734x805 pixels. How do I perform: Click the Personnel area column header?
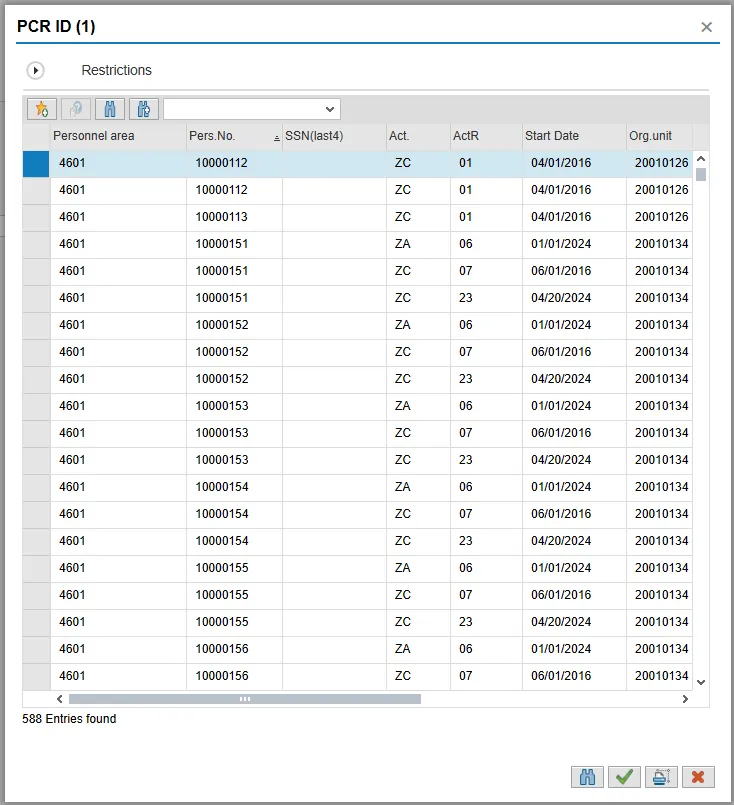117,136
